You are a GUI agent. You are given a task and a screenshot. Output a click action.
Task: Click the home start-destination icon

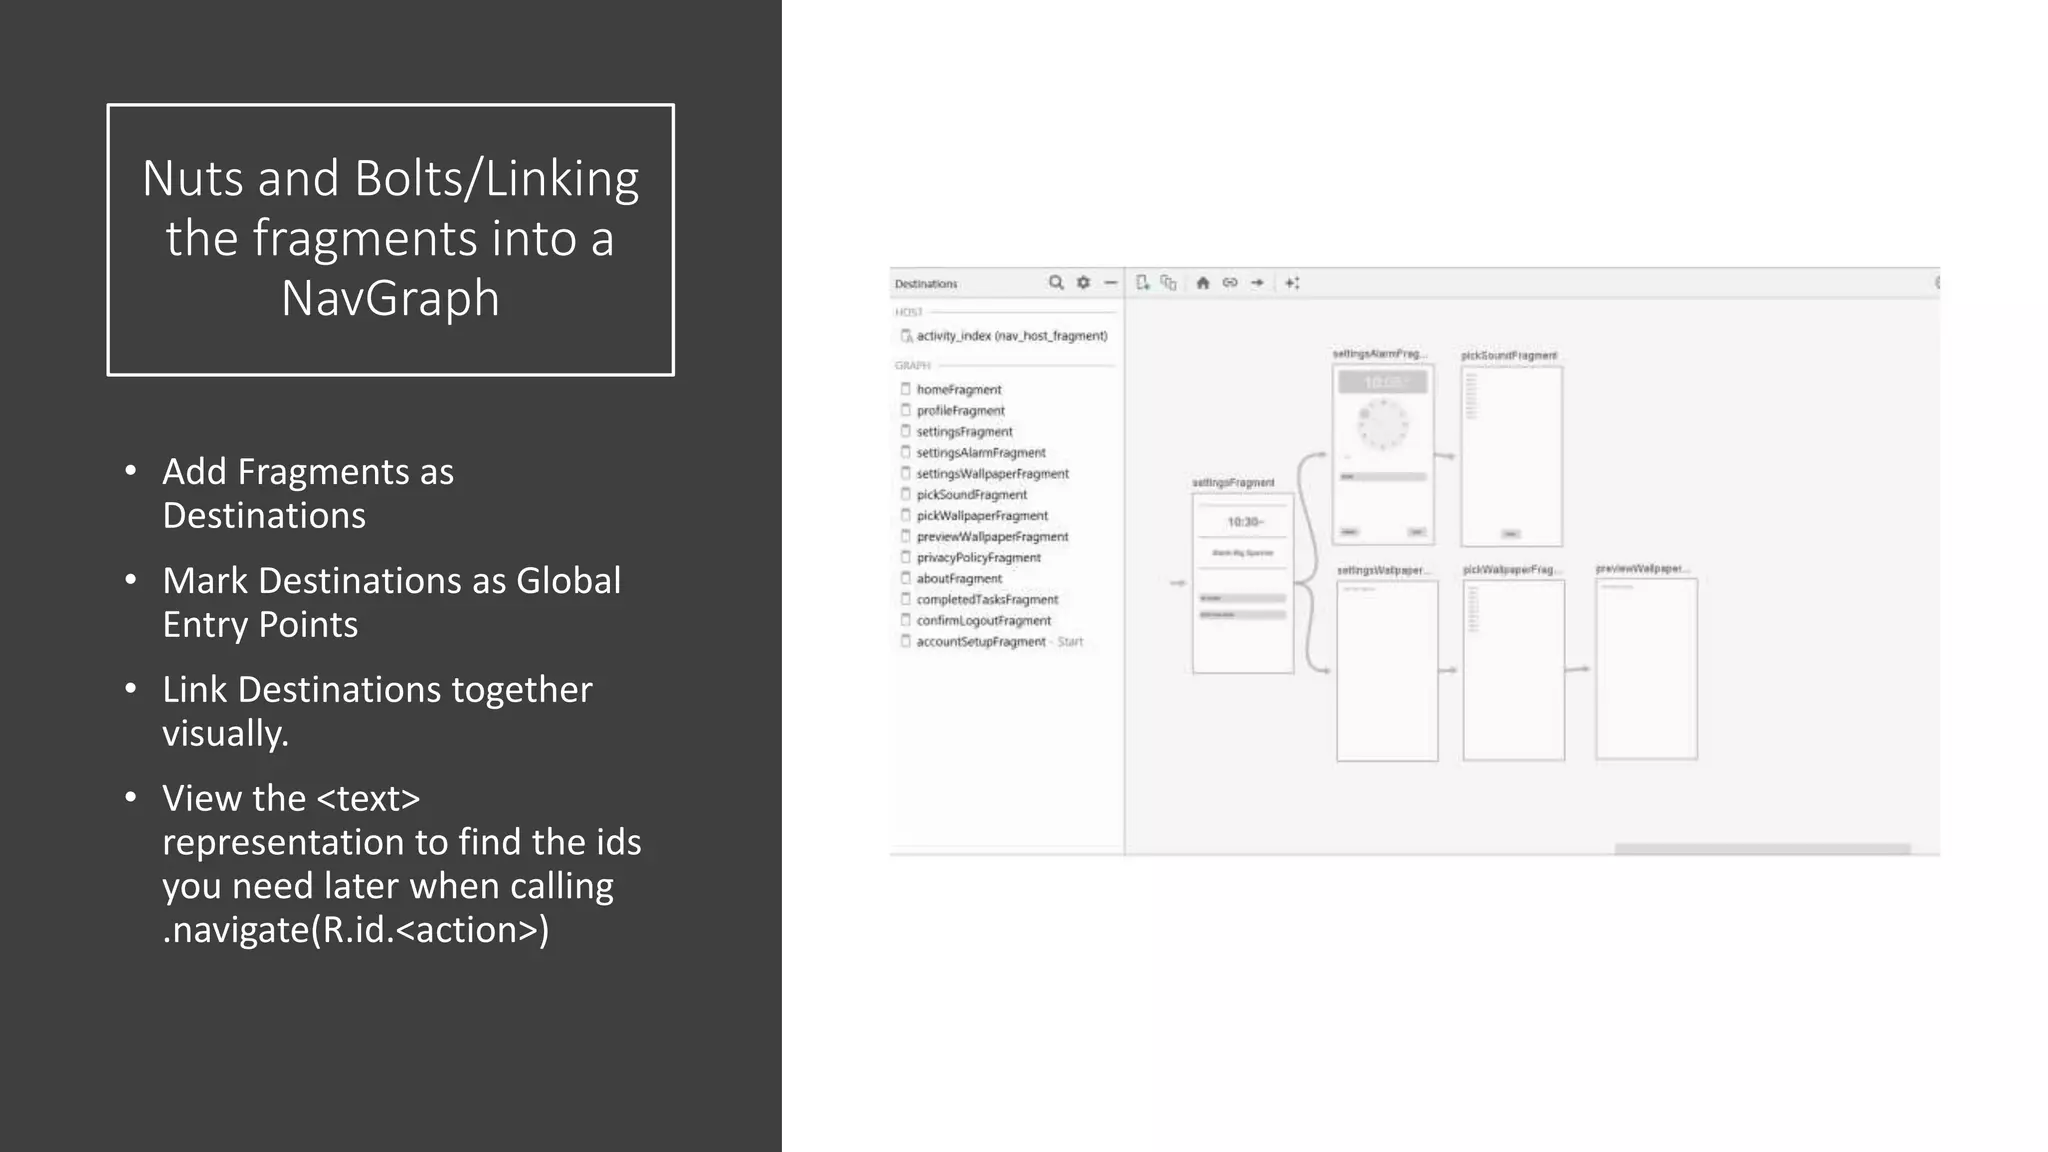(1203, 283)
